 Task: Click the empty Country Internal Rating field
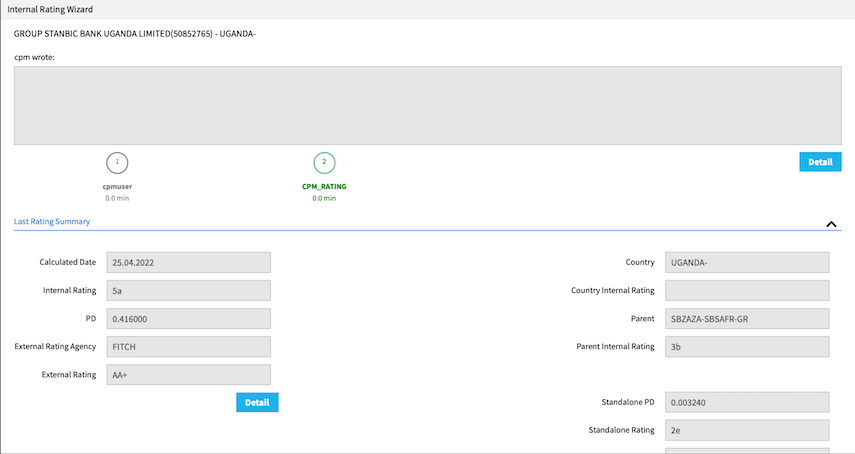(747, 290)
